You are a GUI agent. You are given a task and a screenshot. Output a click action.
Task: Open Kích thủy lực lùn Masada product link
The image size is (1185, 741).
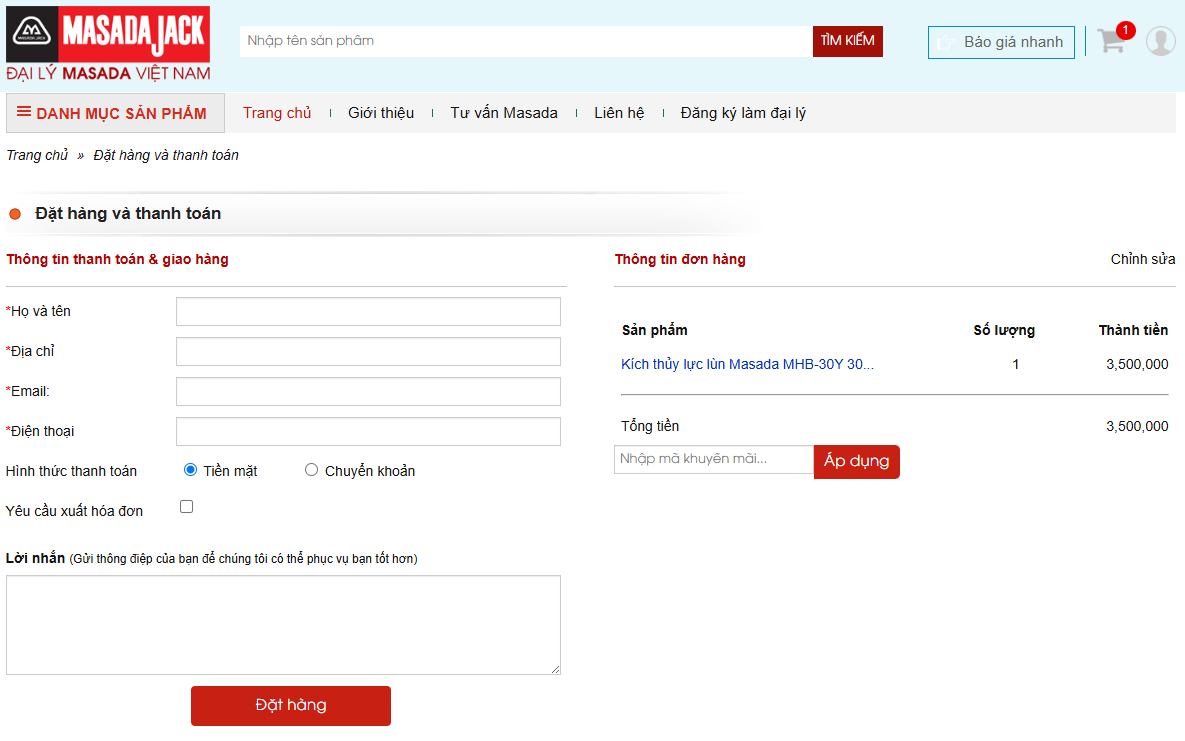click(747, 364)
